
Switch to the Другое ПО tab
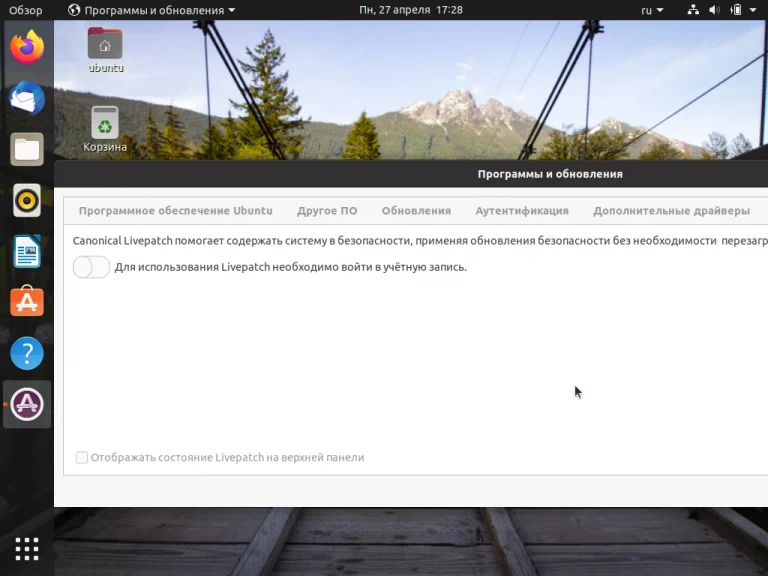327,211
